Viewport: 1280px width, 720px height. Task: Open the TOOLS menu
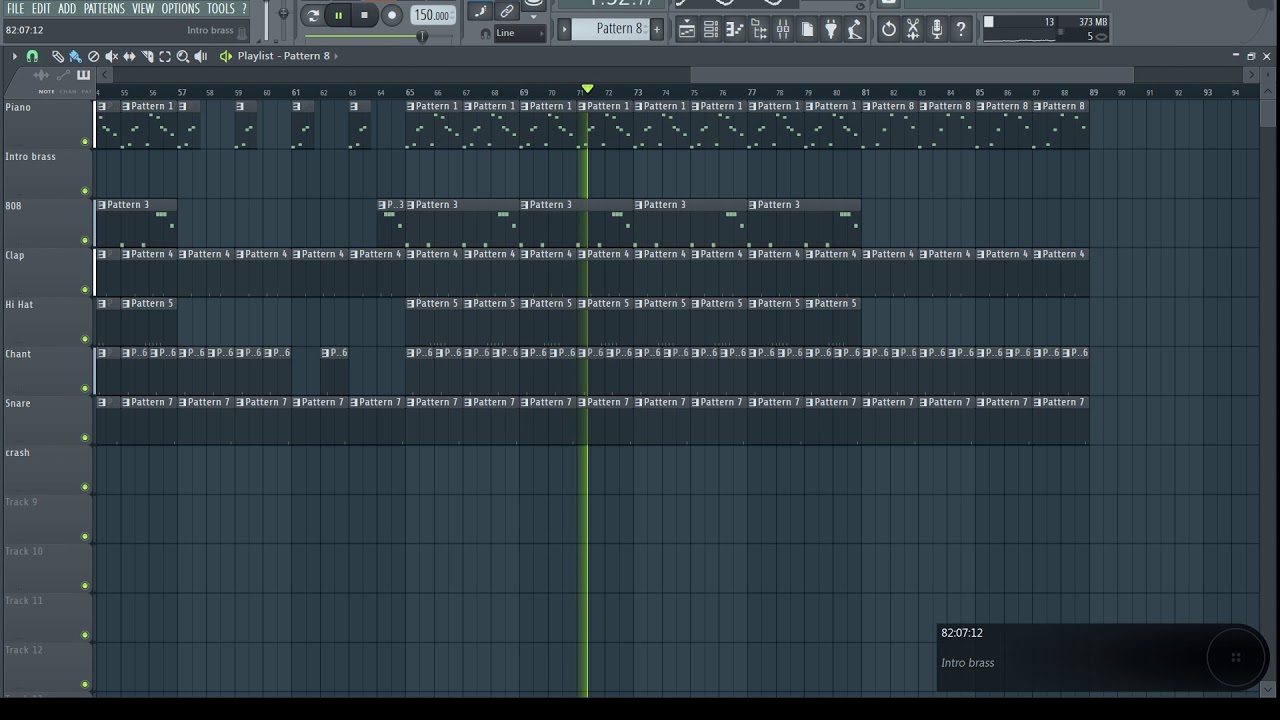point(220,9)
